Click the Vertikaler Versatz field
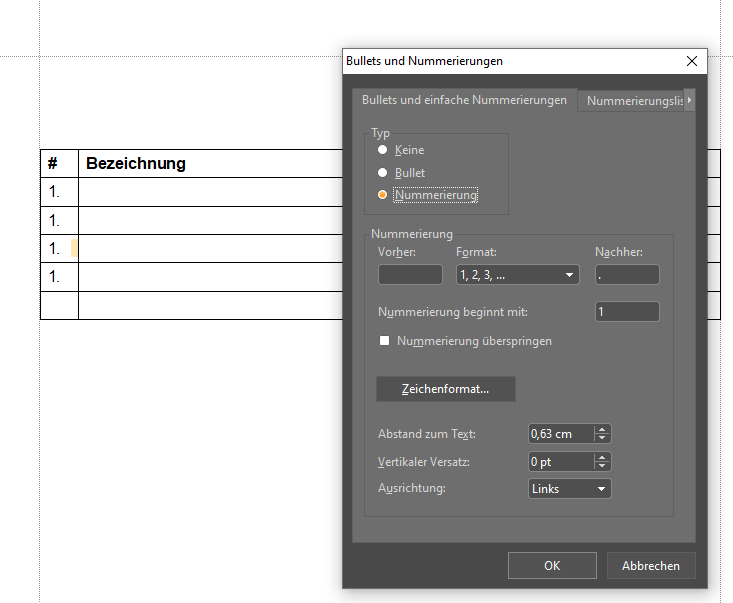733x603 pixels. [x=561, y=462]
